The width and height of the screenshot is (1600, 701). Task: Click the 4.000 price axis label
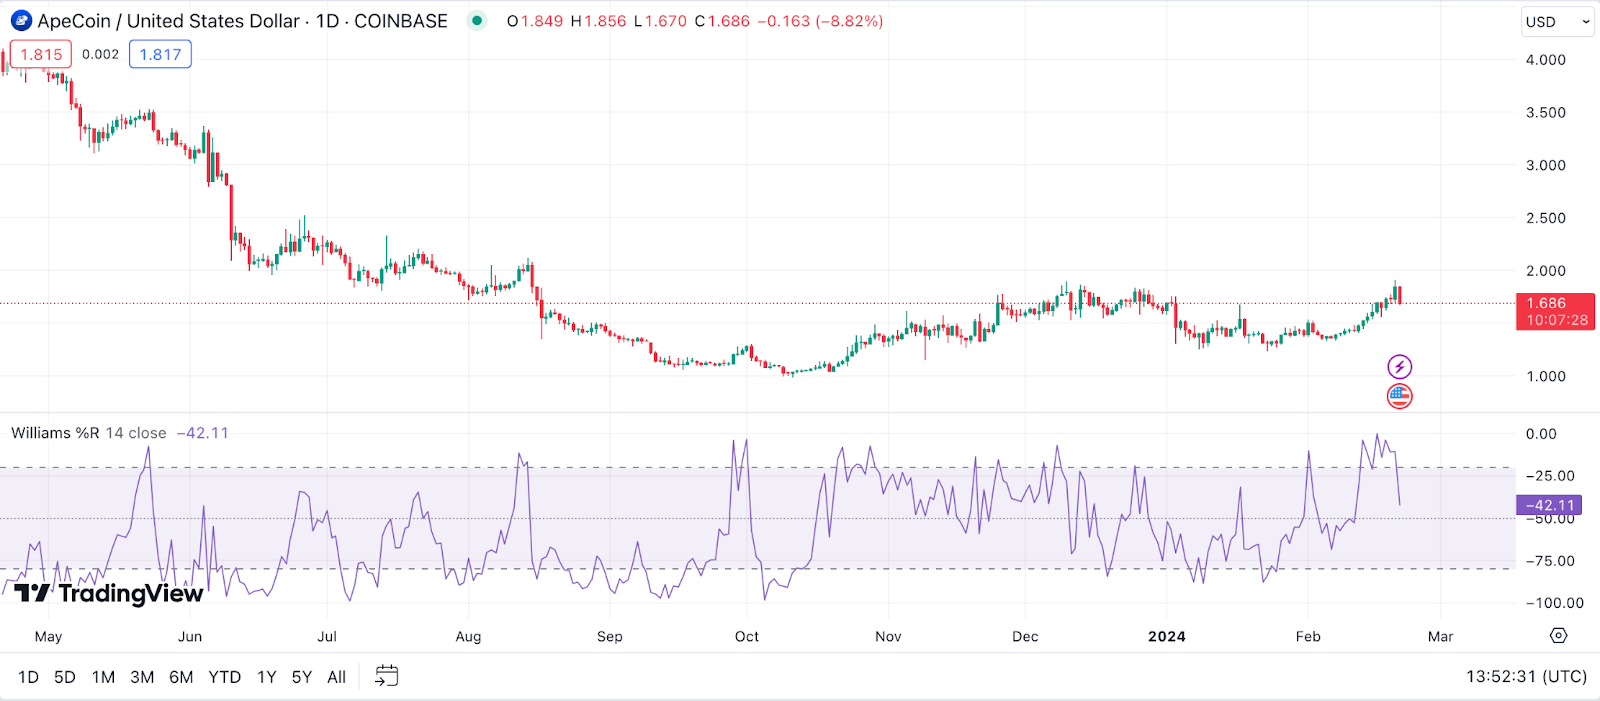[1545, 60]
